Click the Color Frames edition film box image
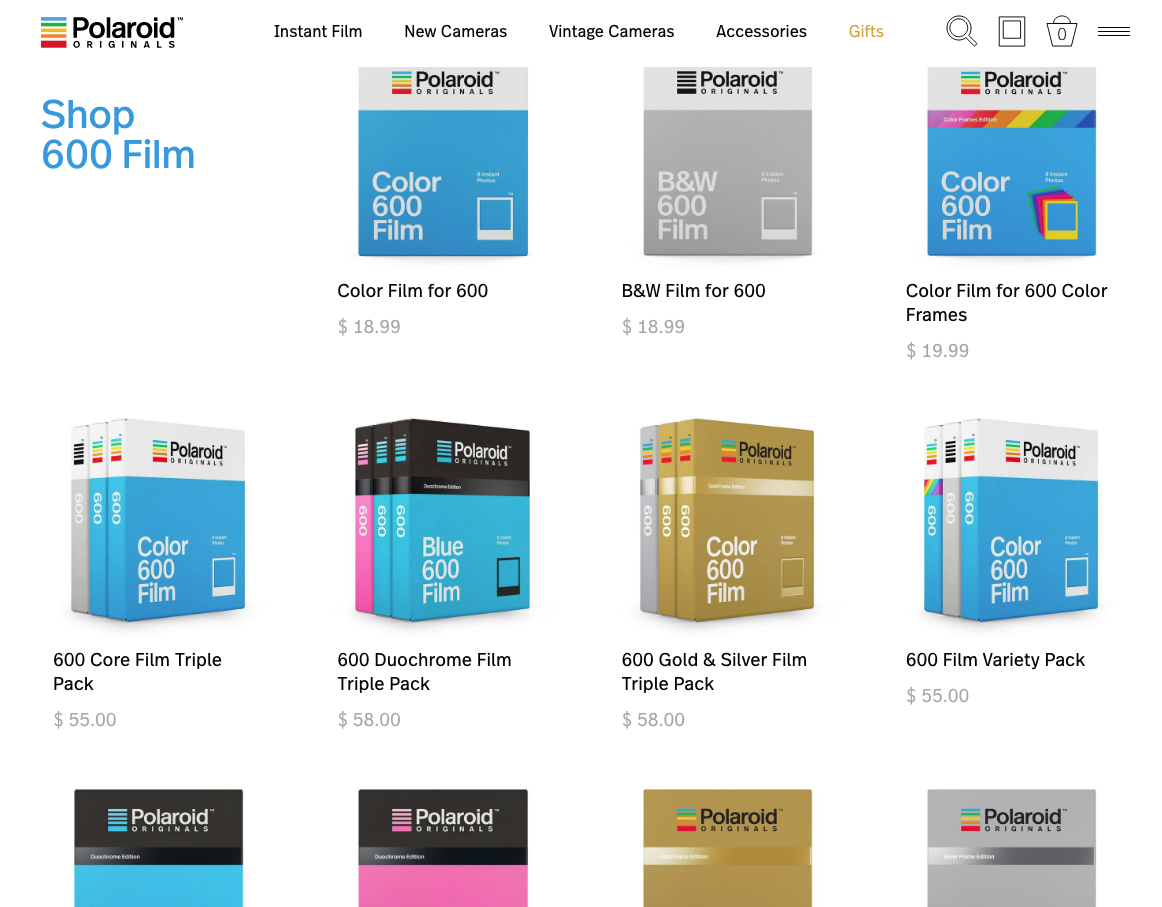The image size is (1162, 907). (x=1011, y=162)
